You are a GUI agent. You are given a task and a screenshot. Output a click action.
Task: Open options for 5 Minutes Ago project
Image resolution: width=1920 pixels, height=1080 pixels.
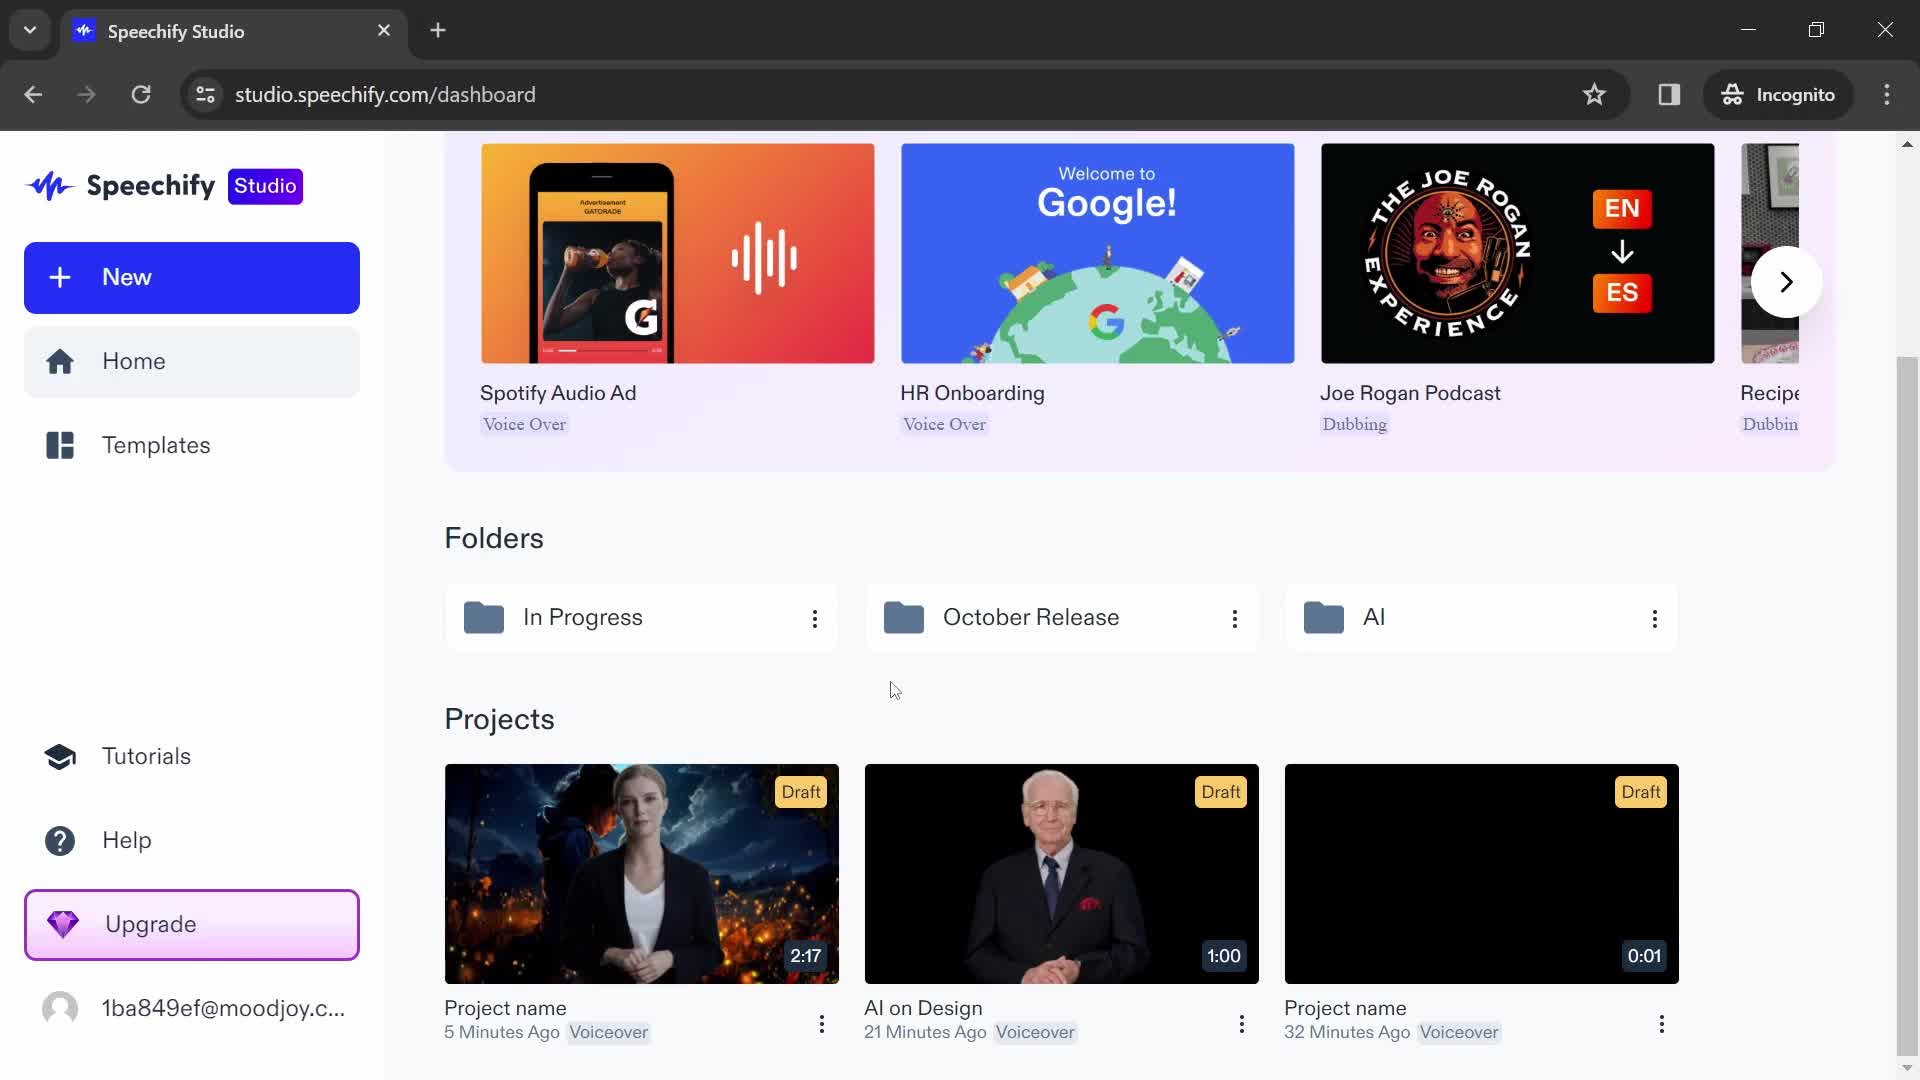(x=822, y=1023)
